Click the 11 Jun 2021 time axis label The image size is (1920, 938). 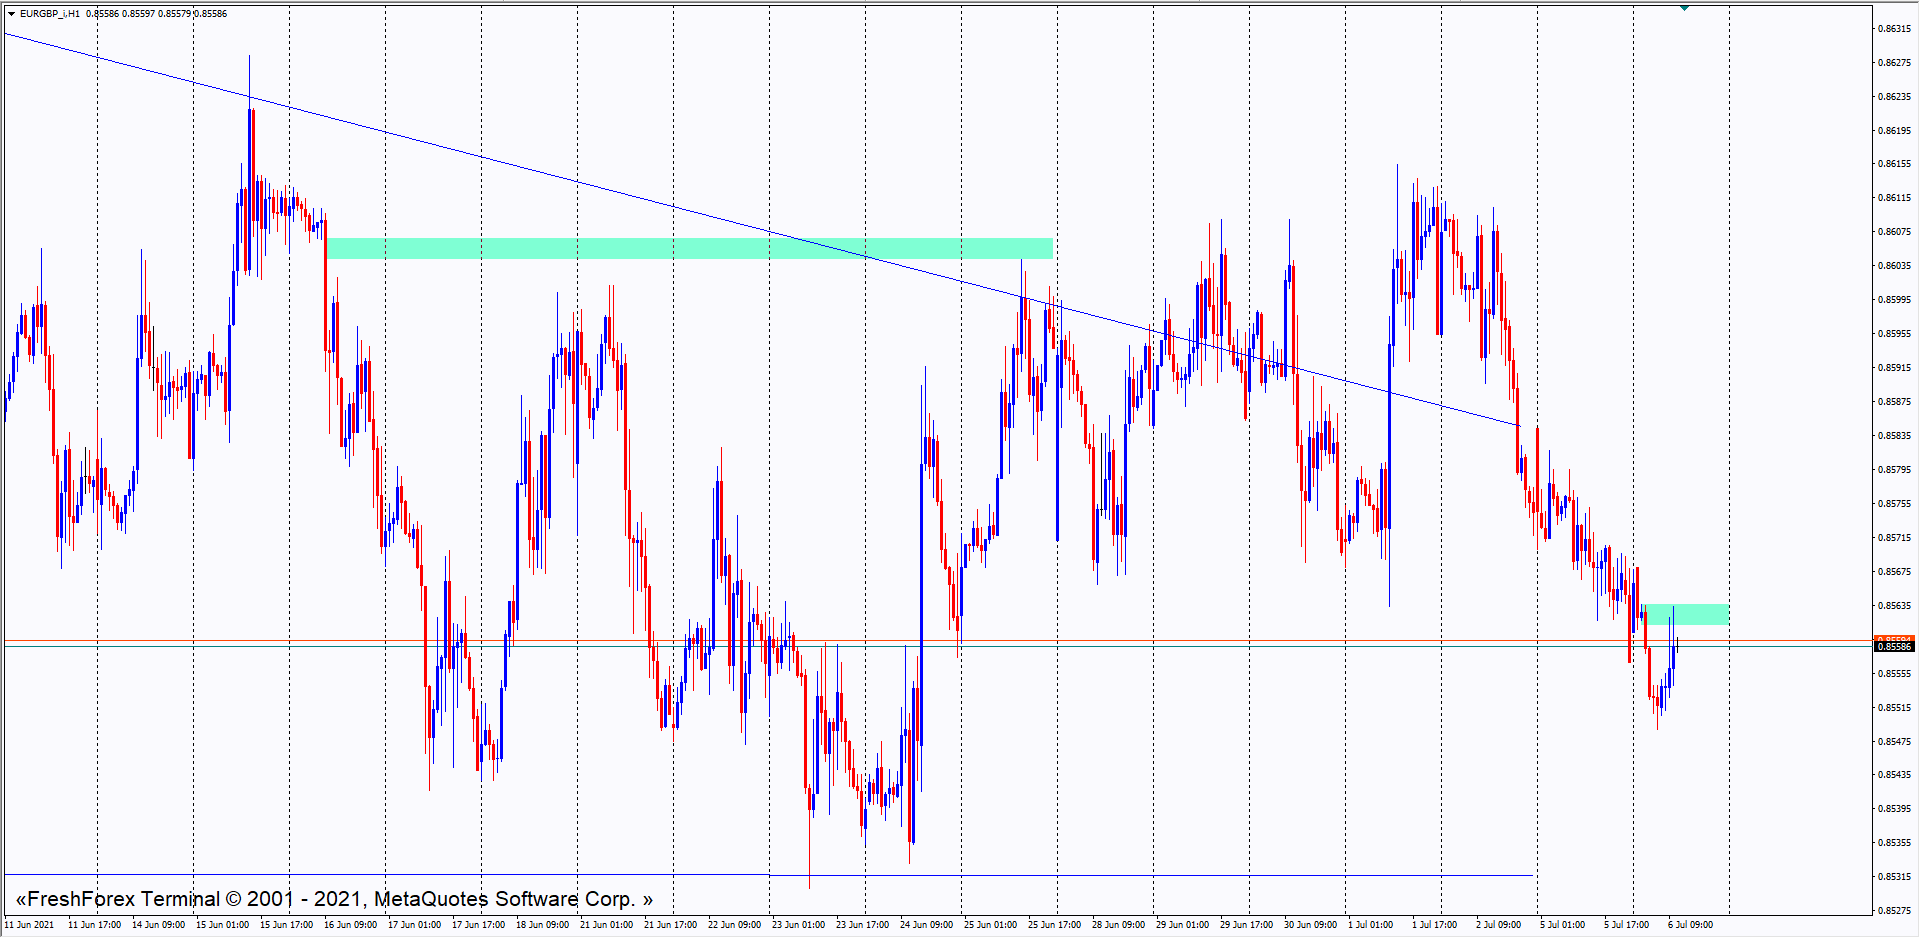pyautogui.click(x=30, y=925)
